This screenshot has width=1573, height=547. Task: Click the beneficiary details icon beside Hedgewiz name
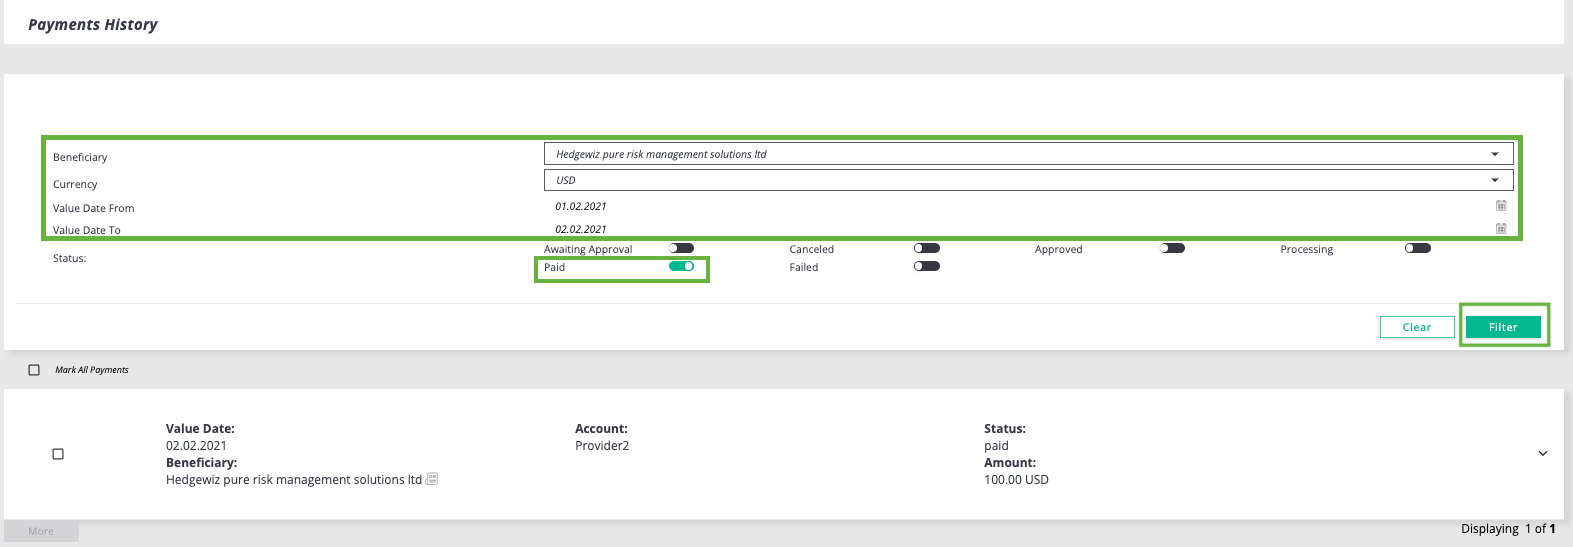(432, 479)
